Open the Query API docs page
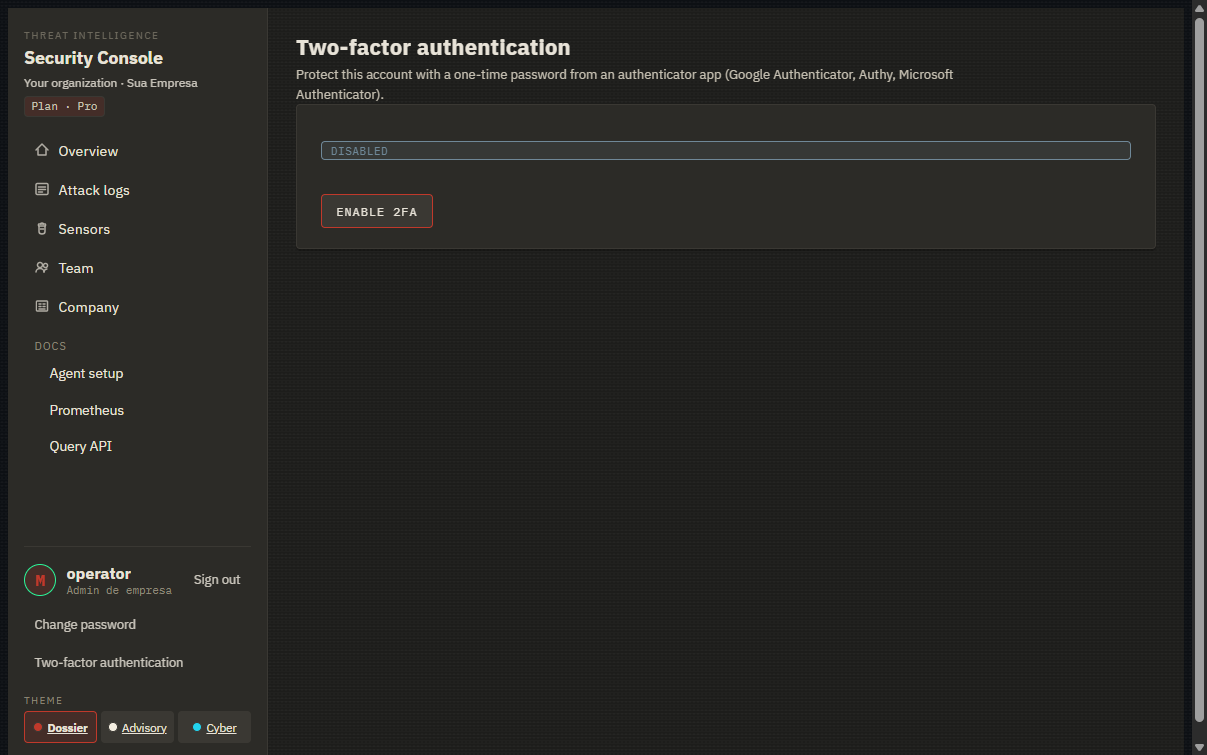Viewport: 1207px width, 755px height. tap(81, 446)
